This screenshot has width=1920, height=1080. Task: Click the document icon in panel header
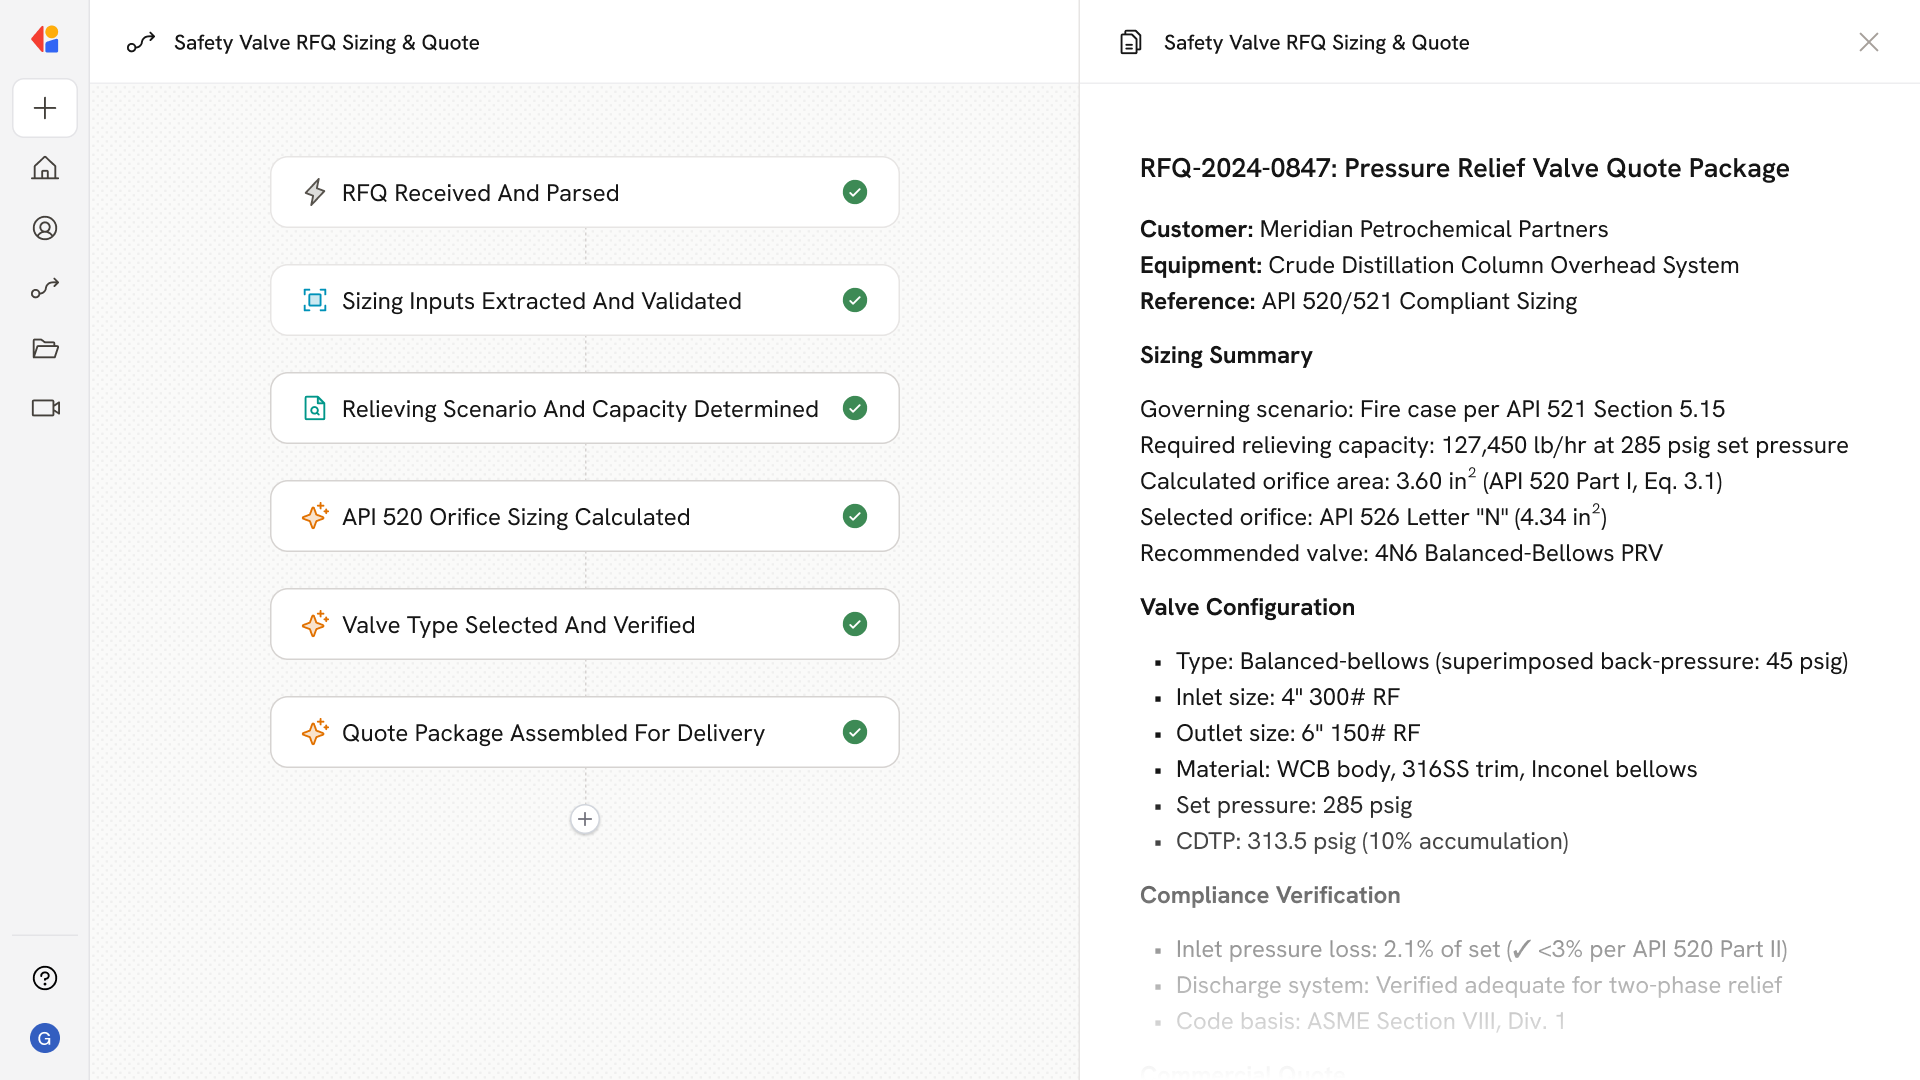coord(1131,42)
